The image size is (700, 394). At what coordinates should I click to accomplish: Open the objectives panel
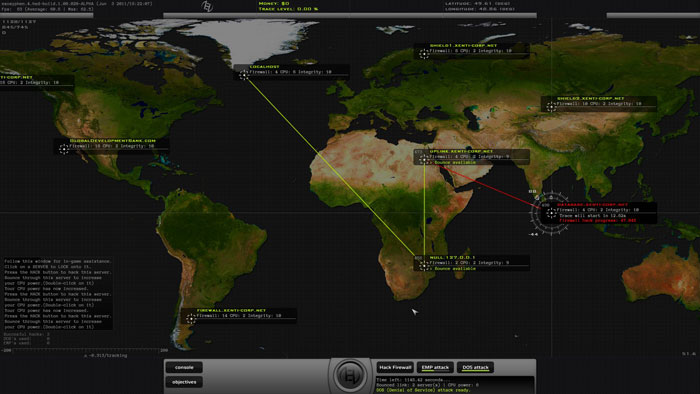[x=184, y=382]
